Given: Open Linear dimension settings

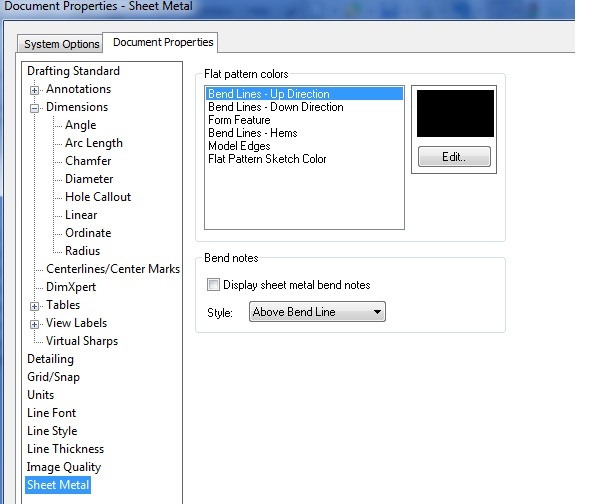Looking at the screenshot, I should pos(81,215).
